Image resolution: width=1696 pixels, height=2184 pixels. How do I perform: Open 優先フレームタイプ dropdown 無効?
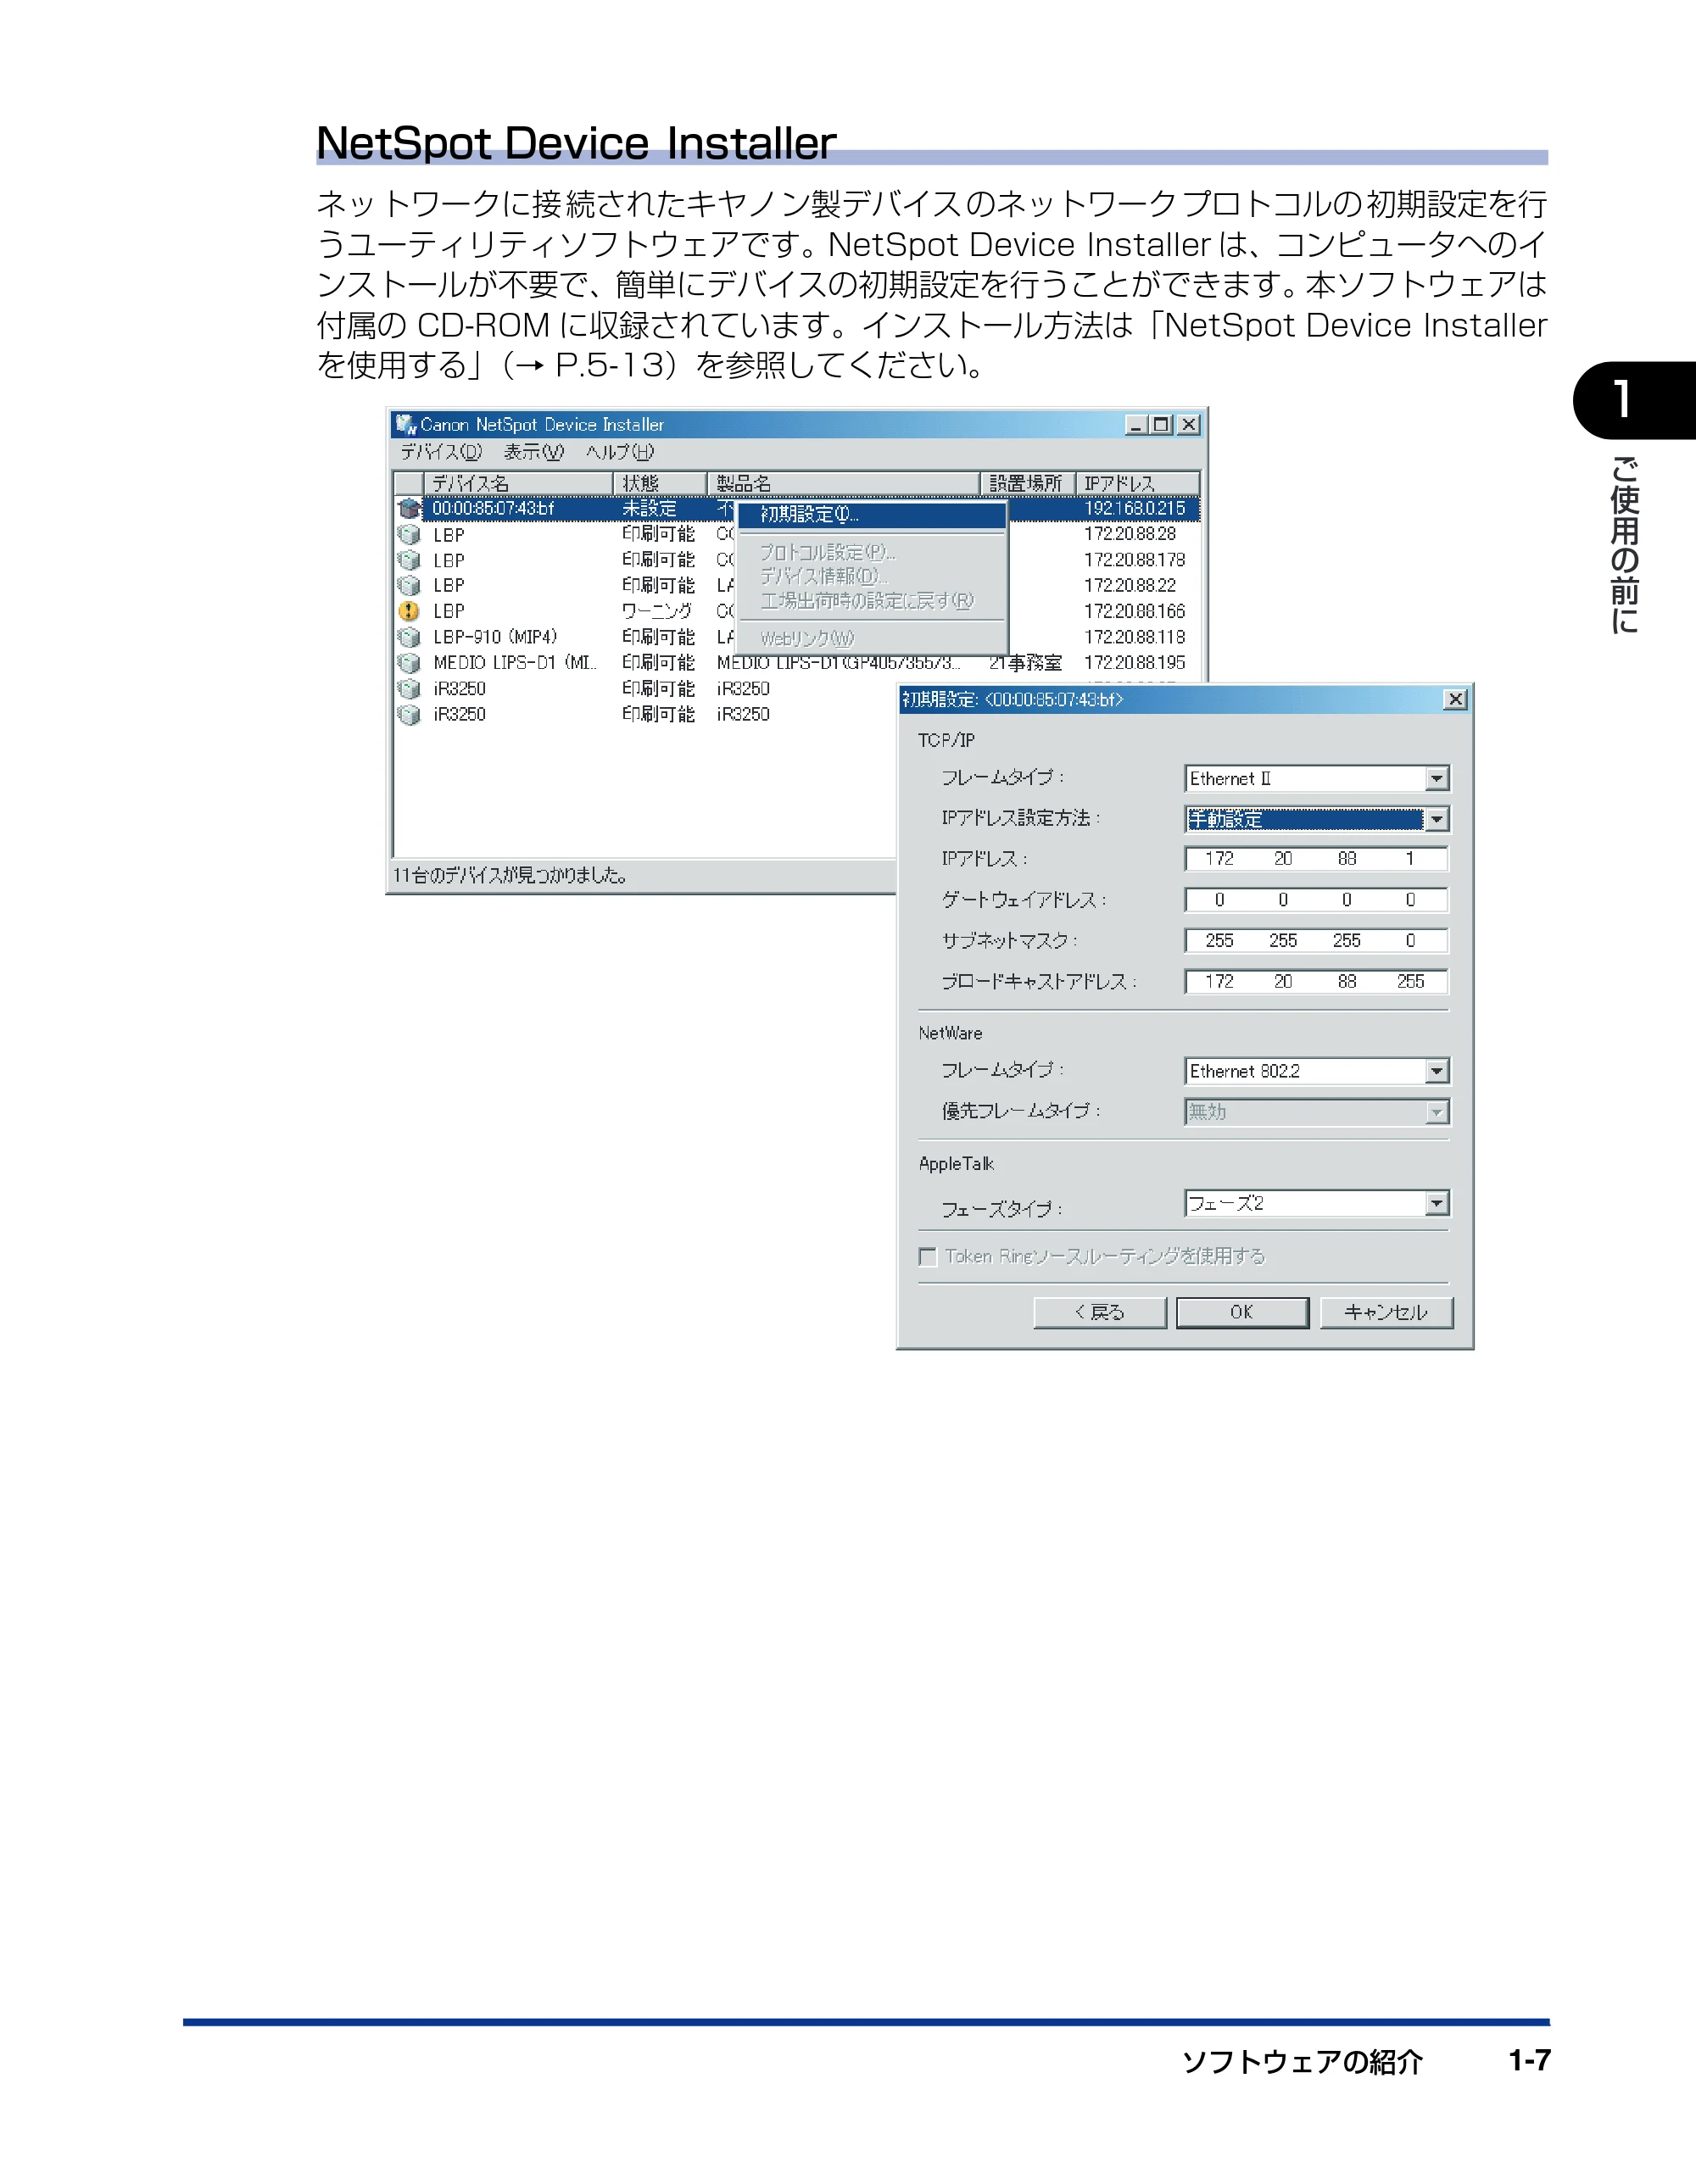tap(1317, 1112)
